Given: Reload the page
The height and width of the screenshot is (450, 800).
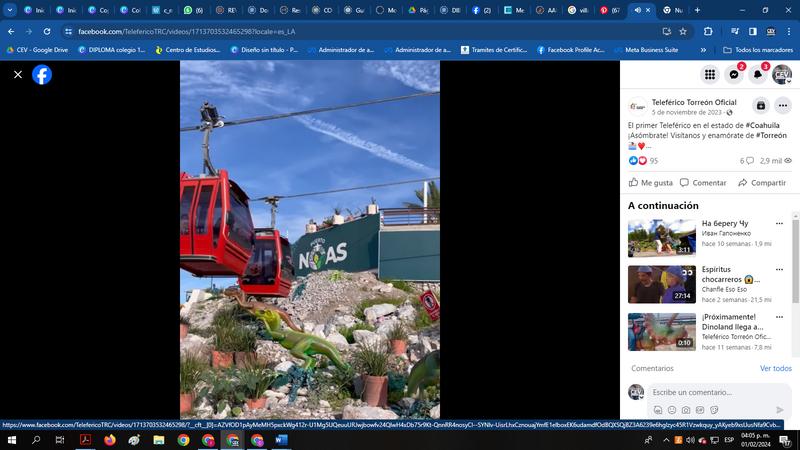Looking at the screenshot, I should point(46,31).
